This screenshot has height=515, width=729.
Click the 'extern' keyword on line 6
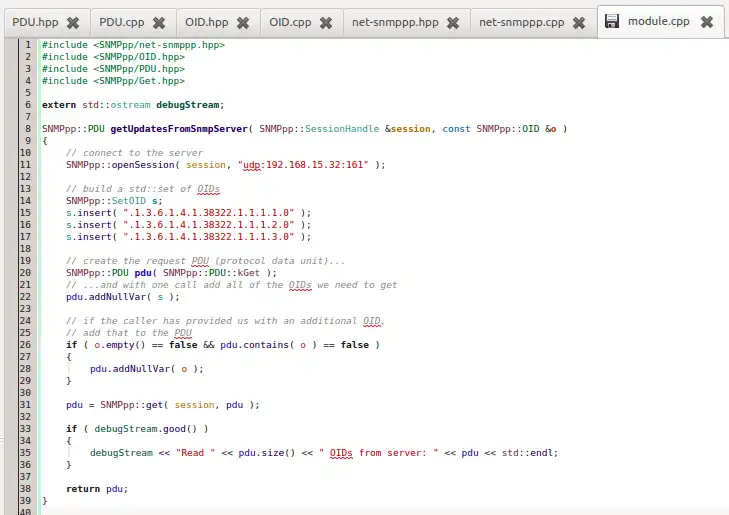59,105
